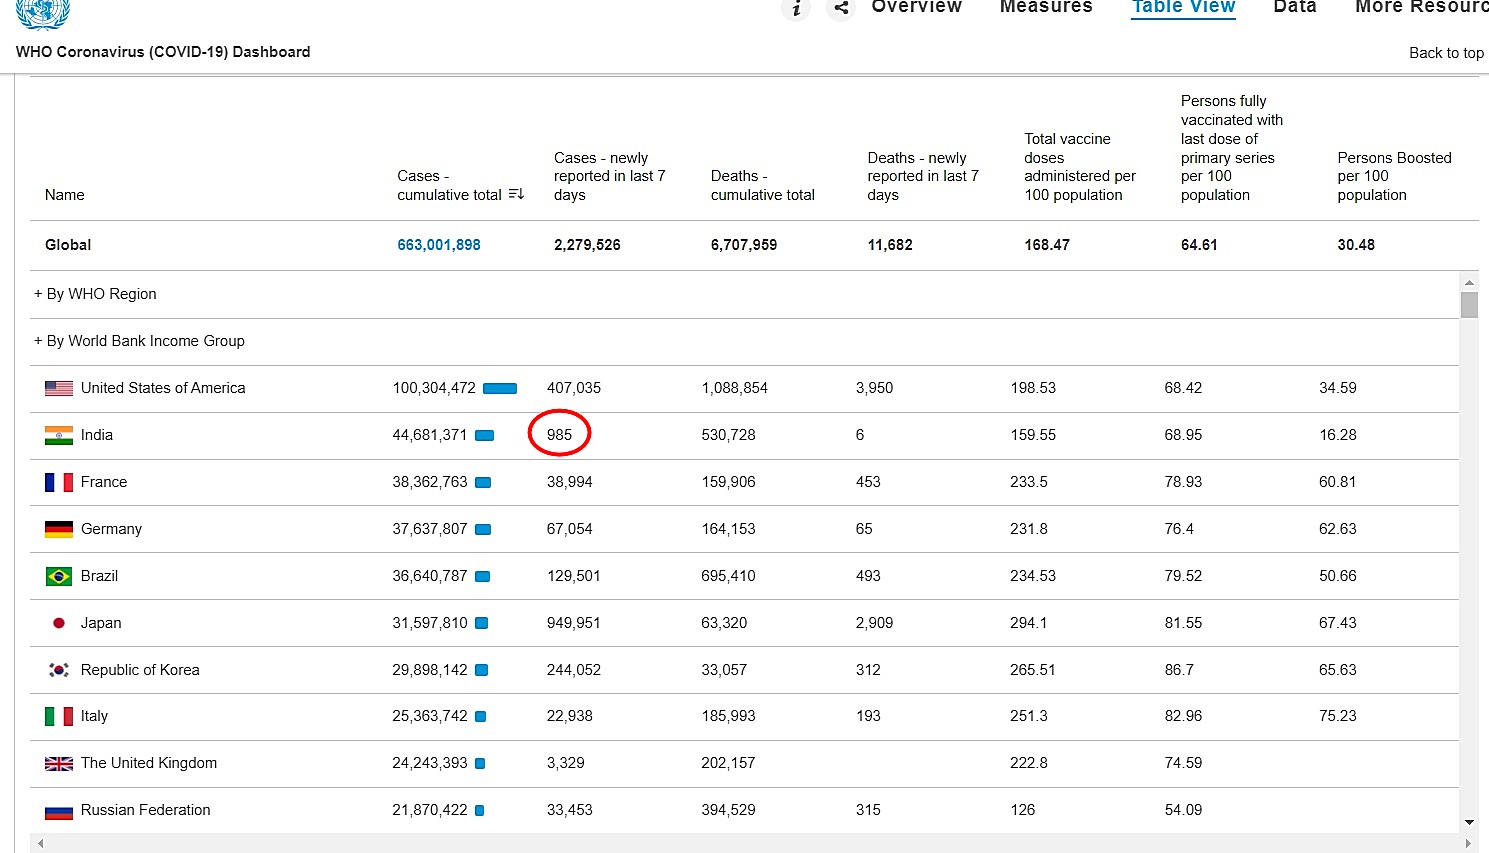The width and height of the screenshot is (1489, 853).
Task: Click the blue cases bar in the Russian Federation row
Action: [479, 810]
